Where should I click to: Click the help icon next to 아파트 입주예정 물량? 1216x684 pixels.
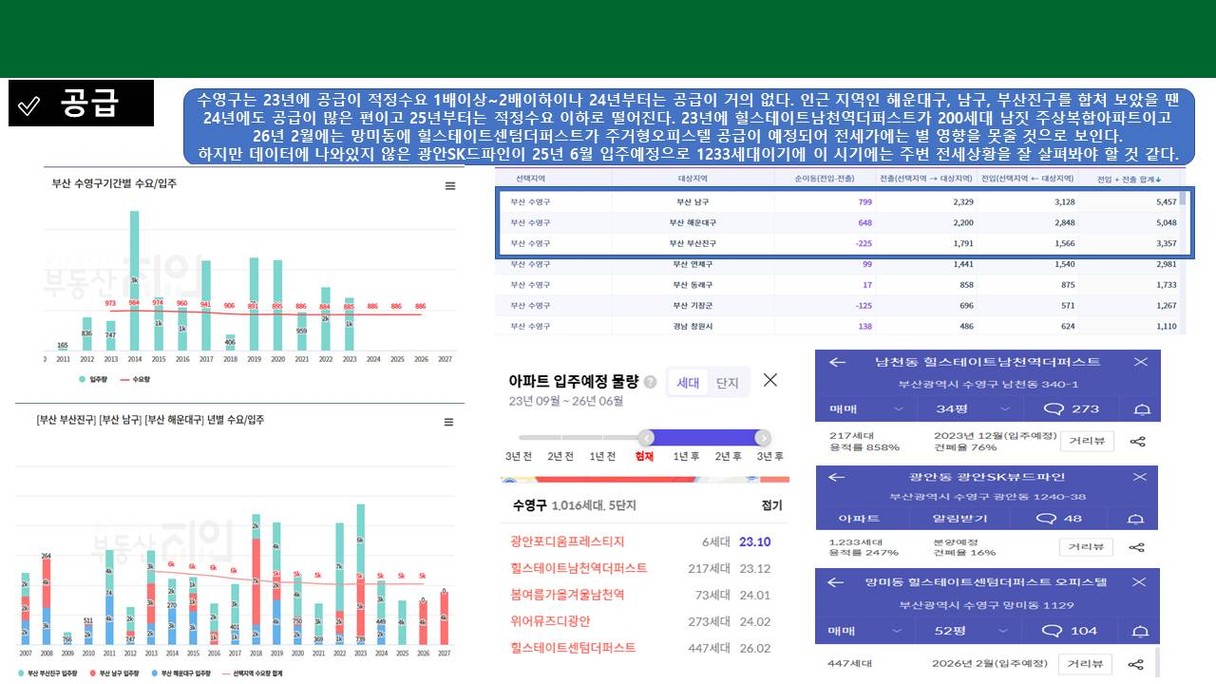click(650, 382)
